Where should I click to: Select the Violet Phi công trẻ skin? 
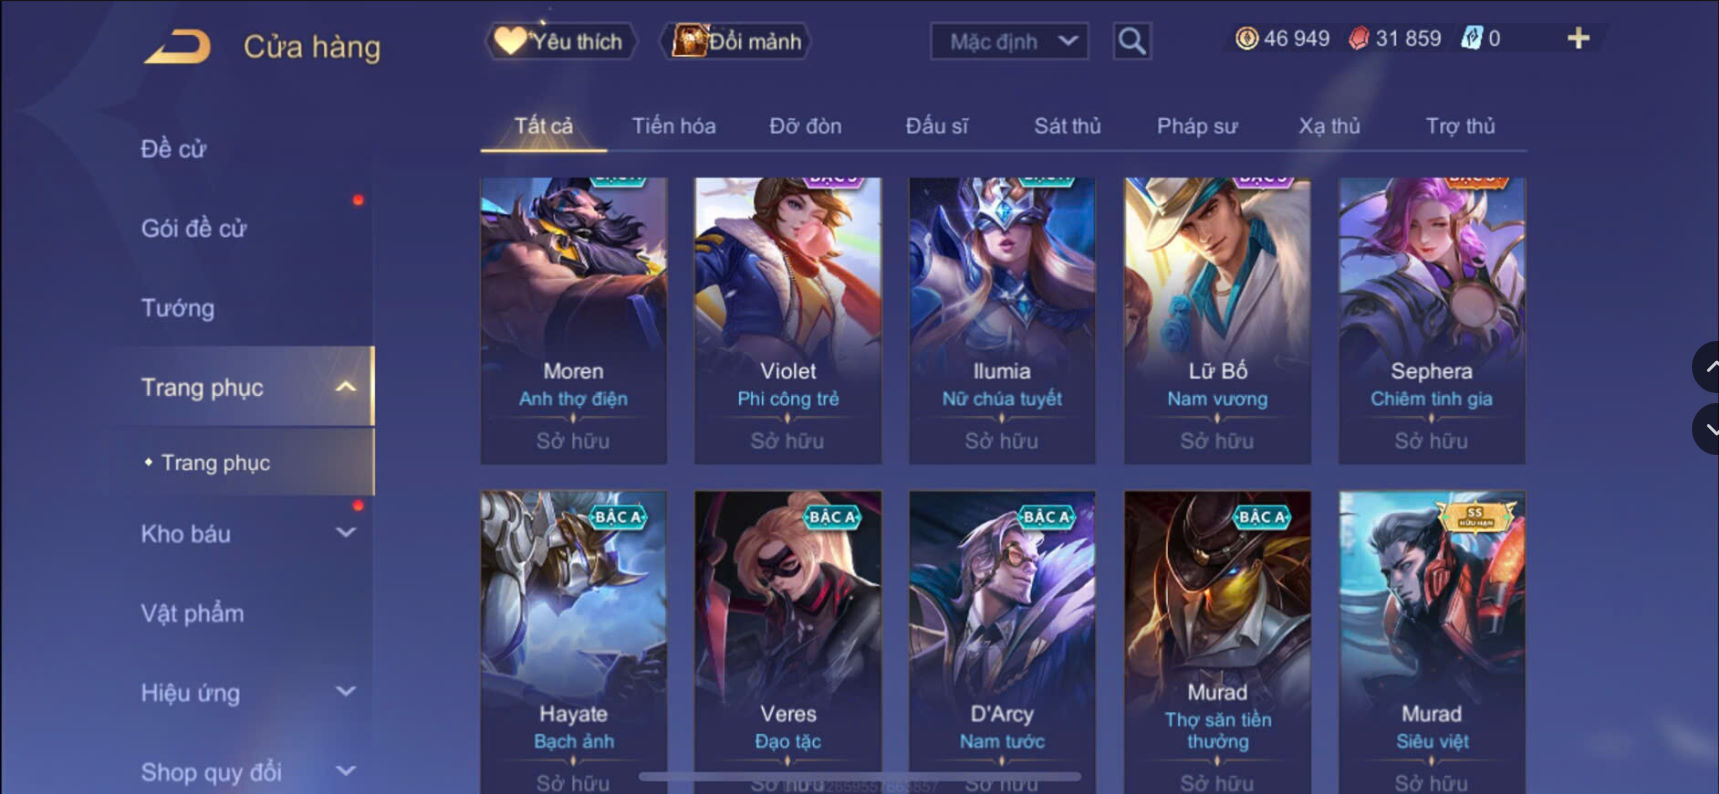(788, 321)
